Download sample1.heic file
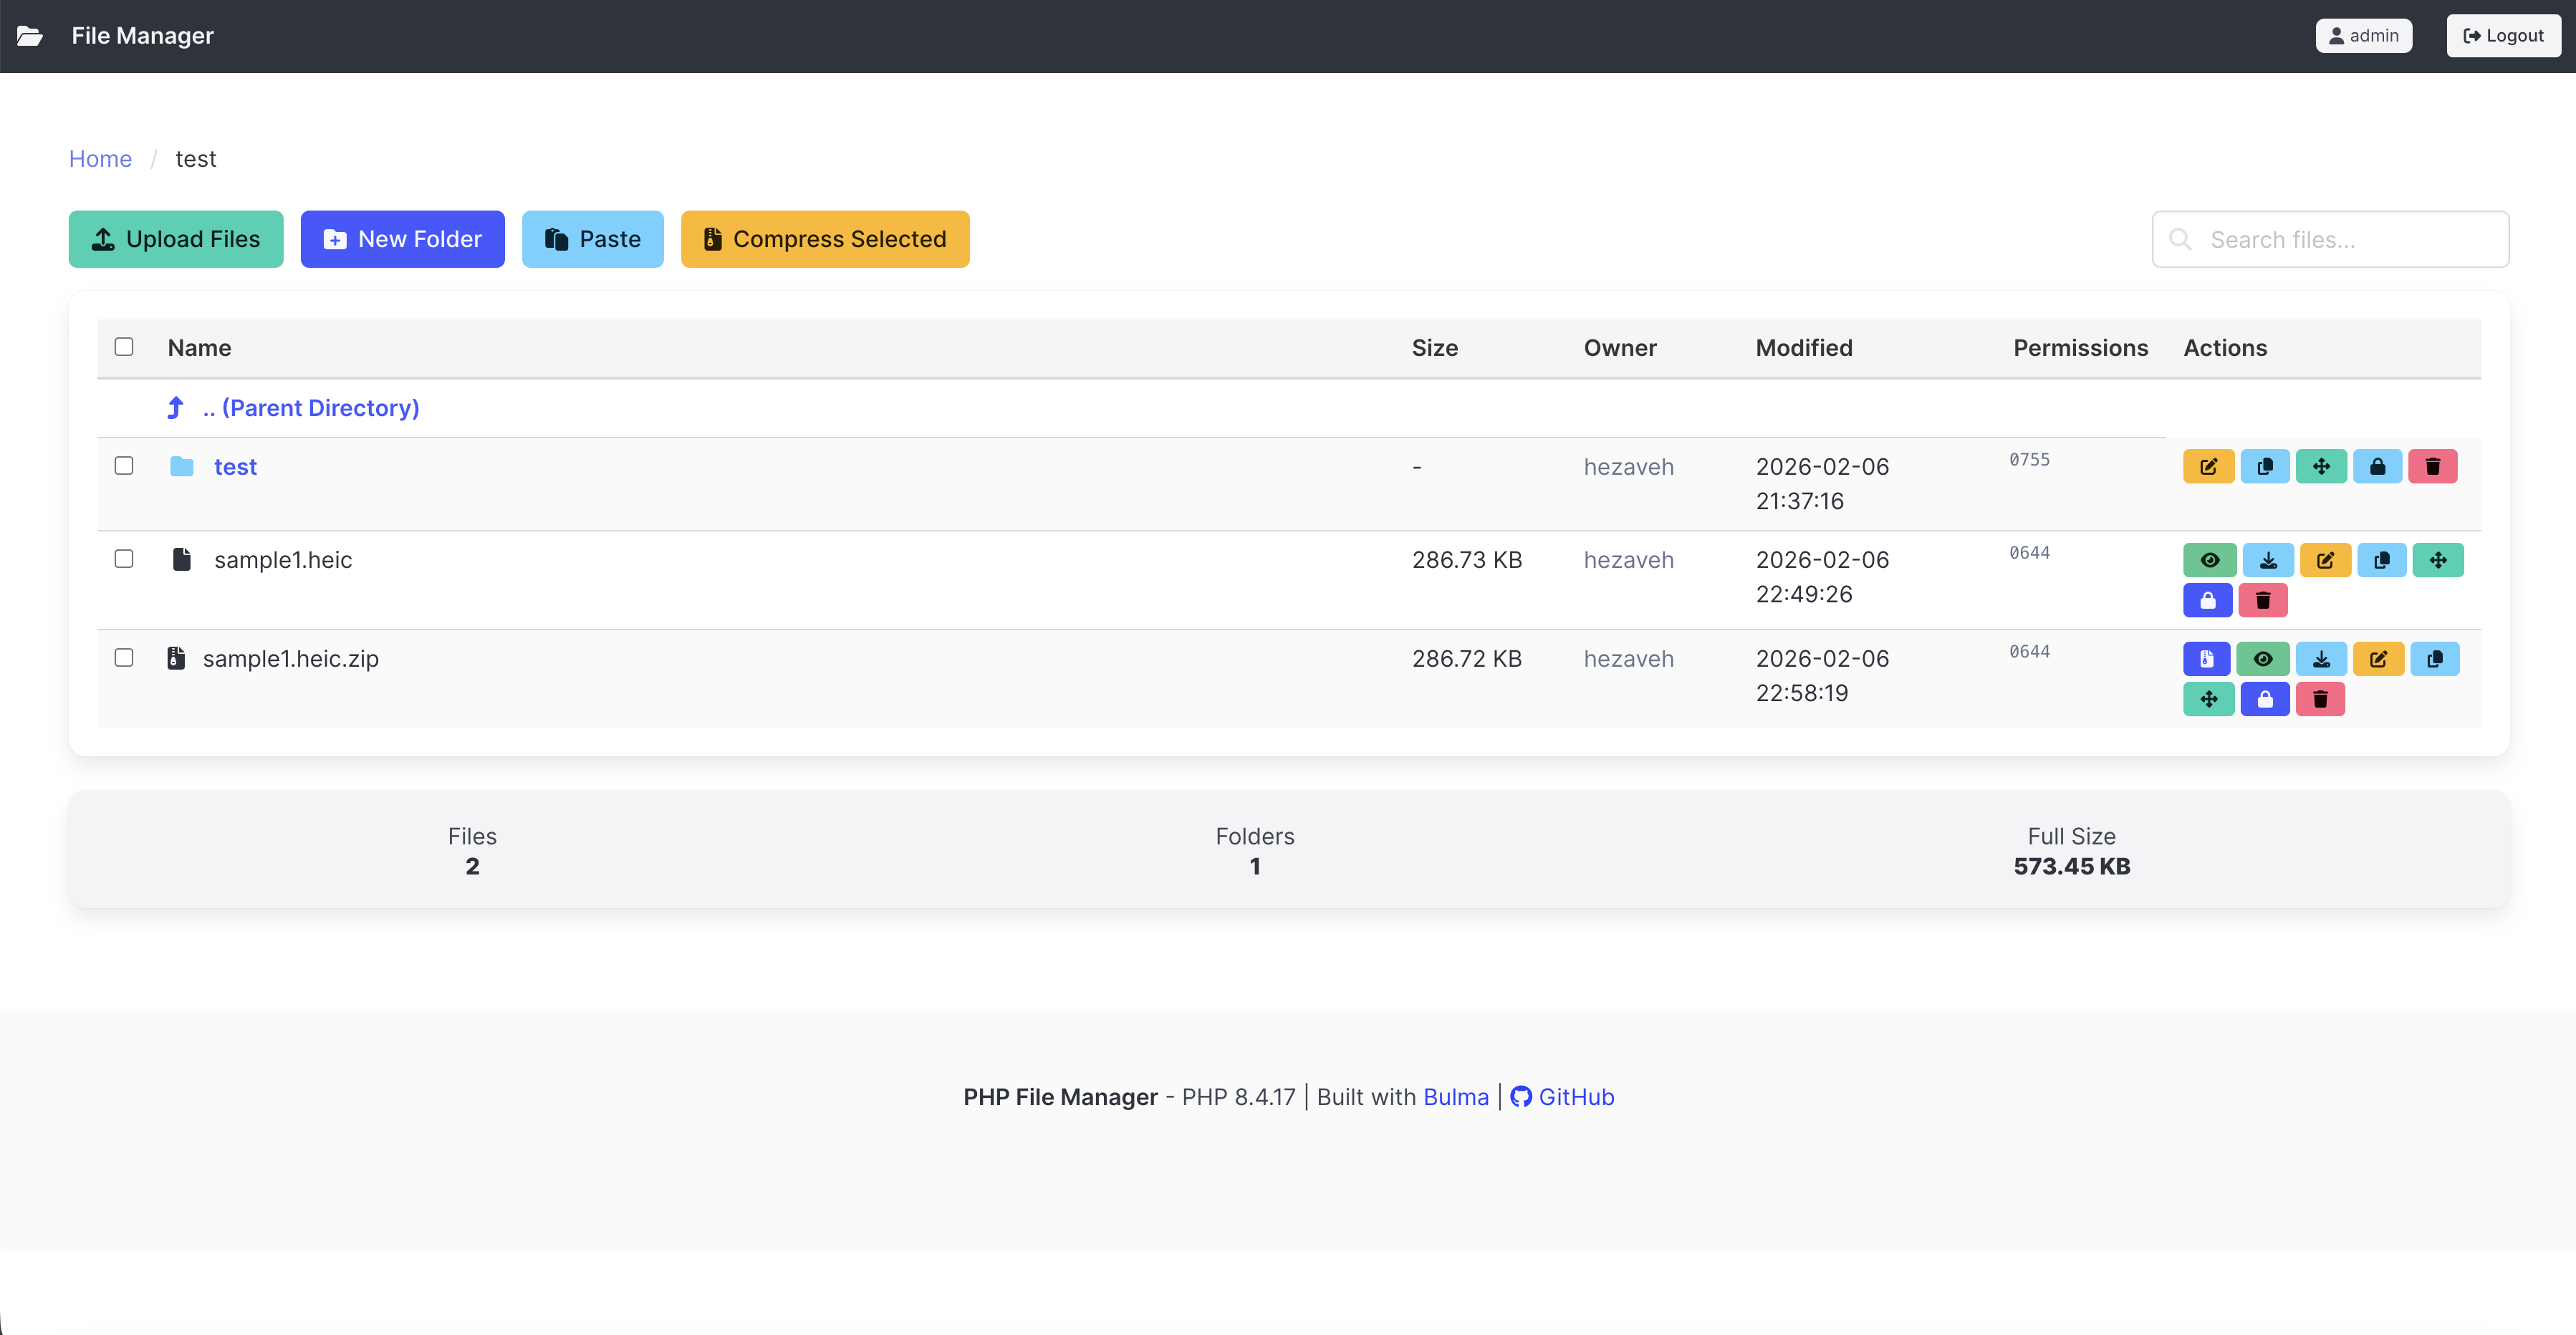The width and height of the screenshot is (2576, 1335). pos(2269,559)
